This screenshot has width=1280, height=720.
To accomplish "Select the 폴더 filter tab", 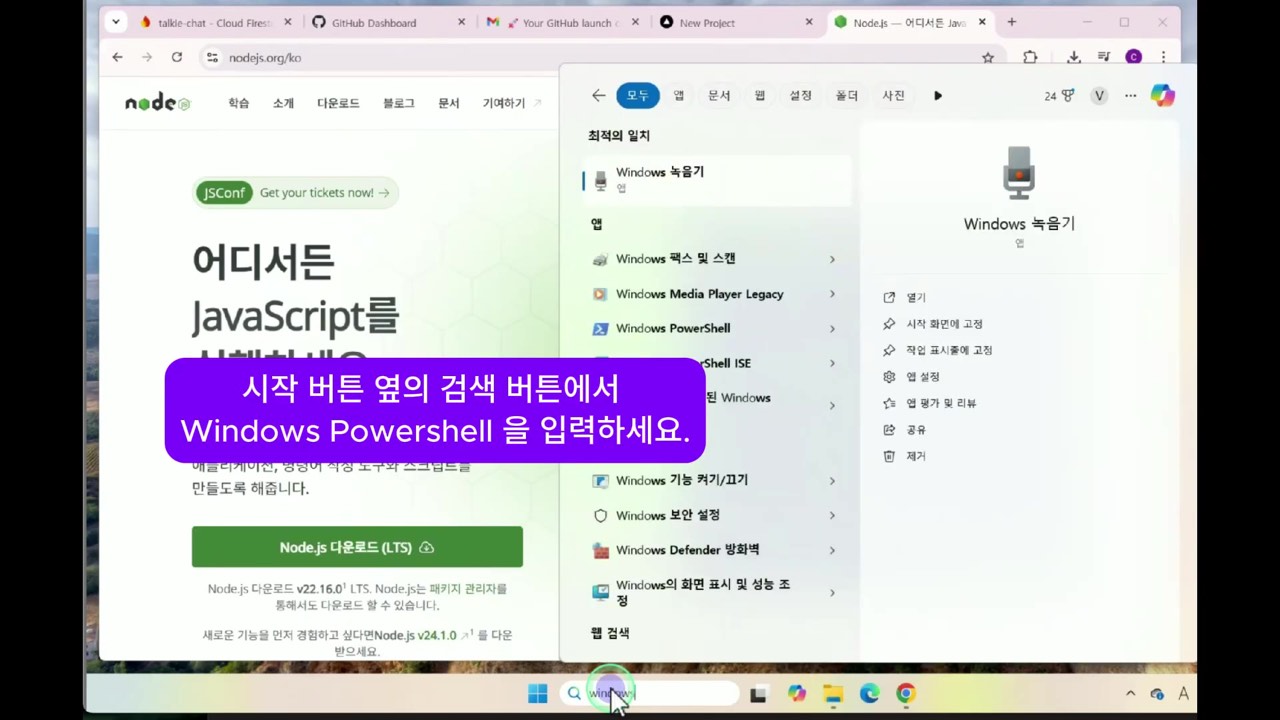I will 847,96.
